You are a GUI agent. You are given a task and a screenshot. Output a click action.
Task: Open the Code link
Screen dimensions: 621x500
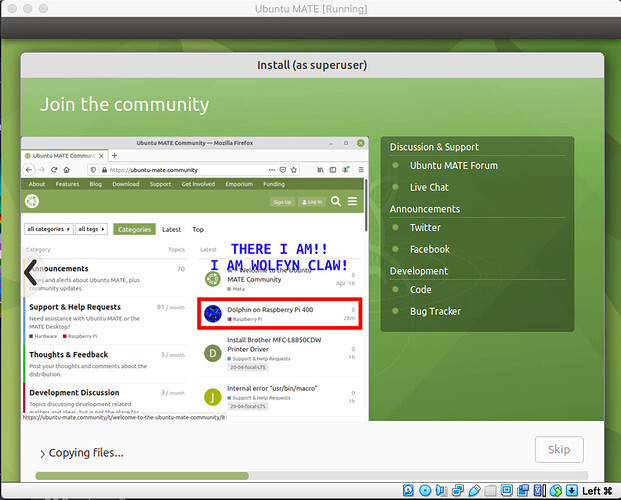[421, 290]
